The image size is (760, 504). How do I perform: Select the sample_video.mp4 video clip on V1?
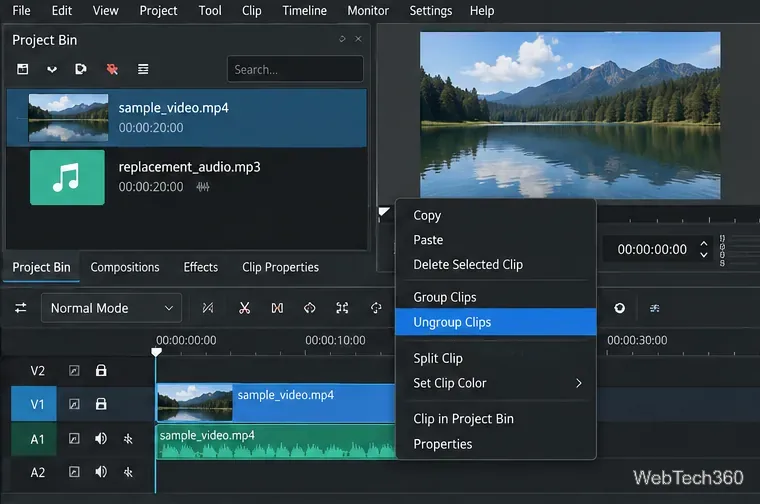(276, 403)
